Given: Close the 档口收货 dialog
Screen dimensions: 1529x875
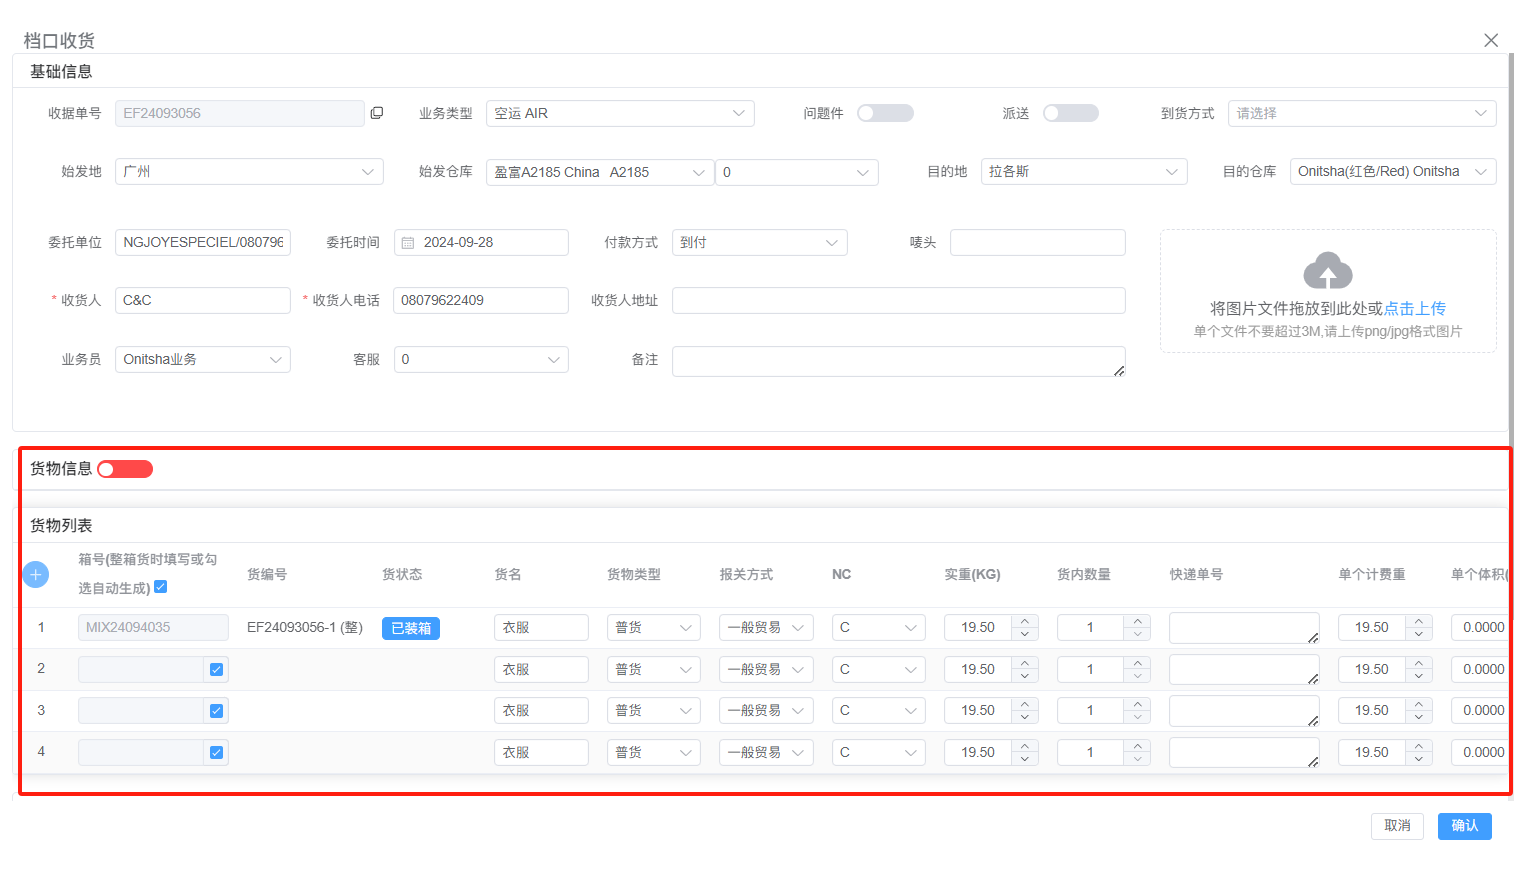Looking at the screenshot, I should 1491,40.
